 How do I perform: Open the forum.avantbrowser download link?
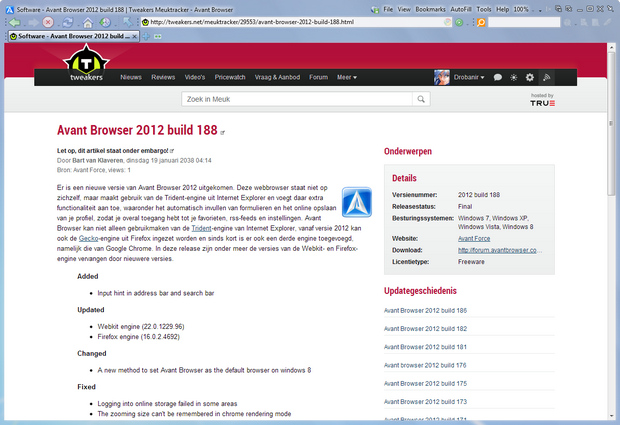pyautogui.click(x=500, y=250)
